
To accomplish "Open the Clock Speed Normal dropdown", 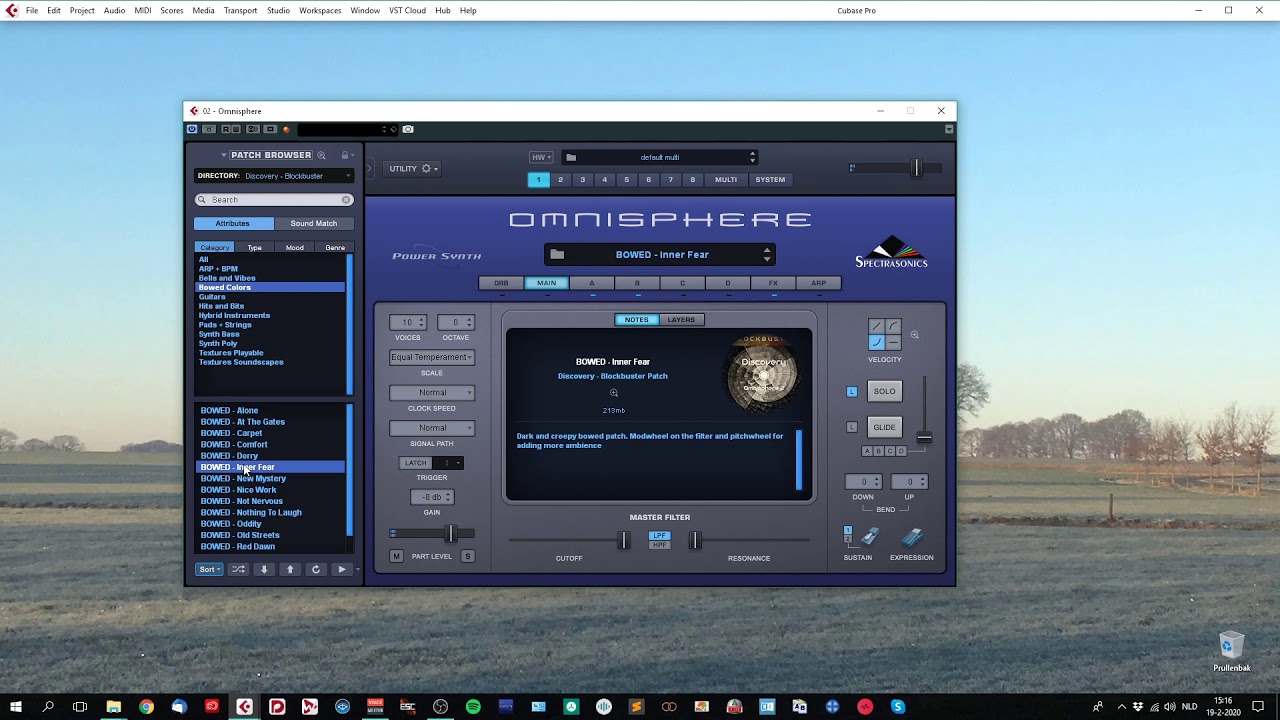I will (432, 393).
